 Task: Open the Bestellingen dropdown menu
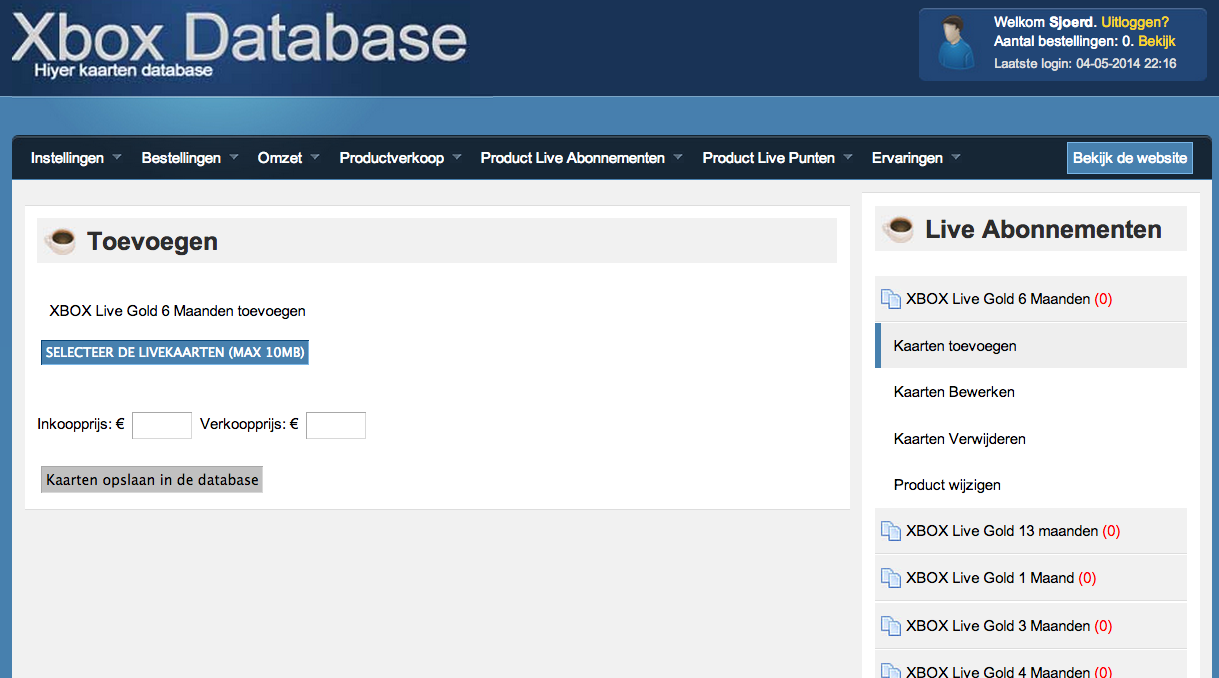coord(190,158)
